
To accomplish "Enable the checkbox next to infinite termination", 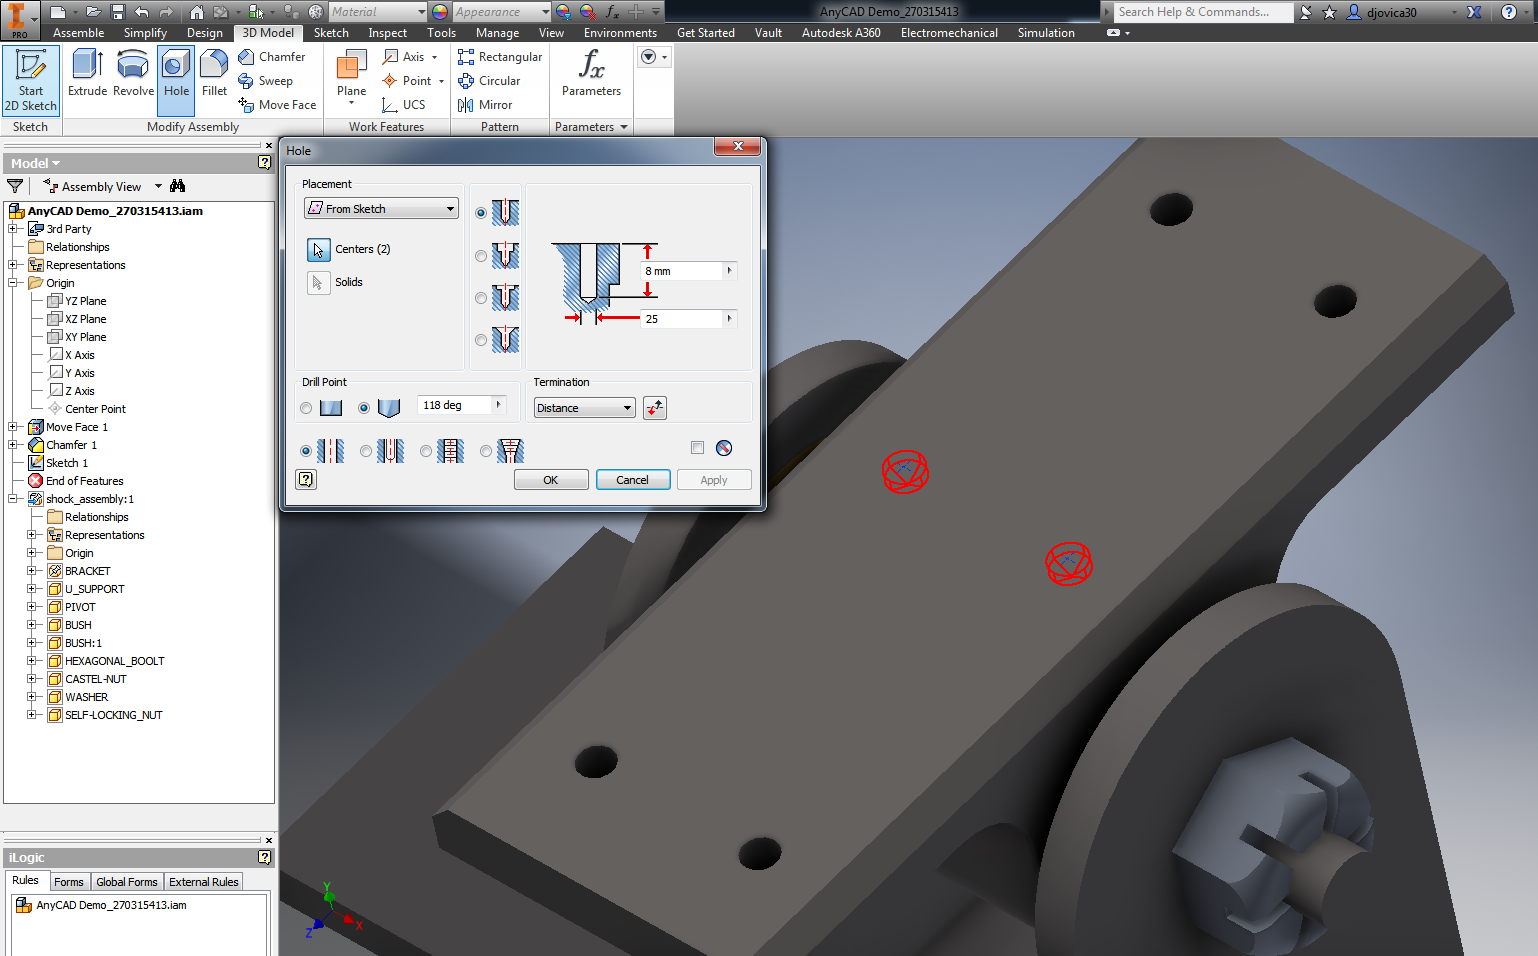I will tap(697, 447).
